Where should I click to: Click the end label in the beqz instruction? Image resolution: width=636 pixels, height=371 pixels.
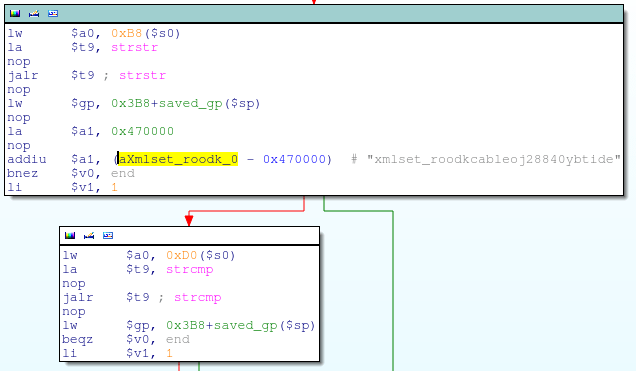(x=178, y=339)
